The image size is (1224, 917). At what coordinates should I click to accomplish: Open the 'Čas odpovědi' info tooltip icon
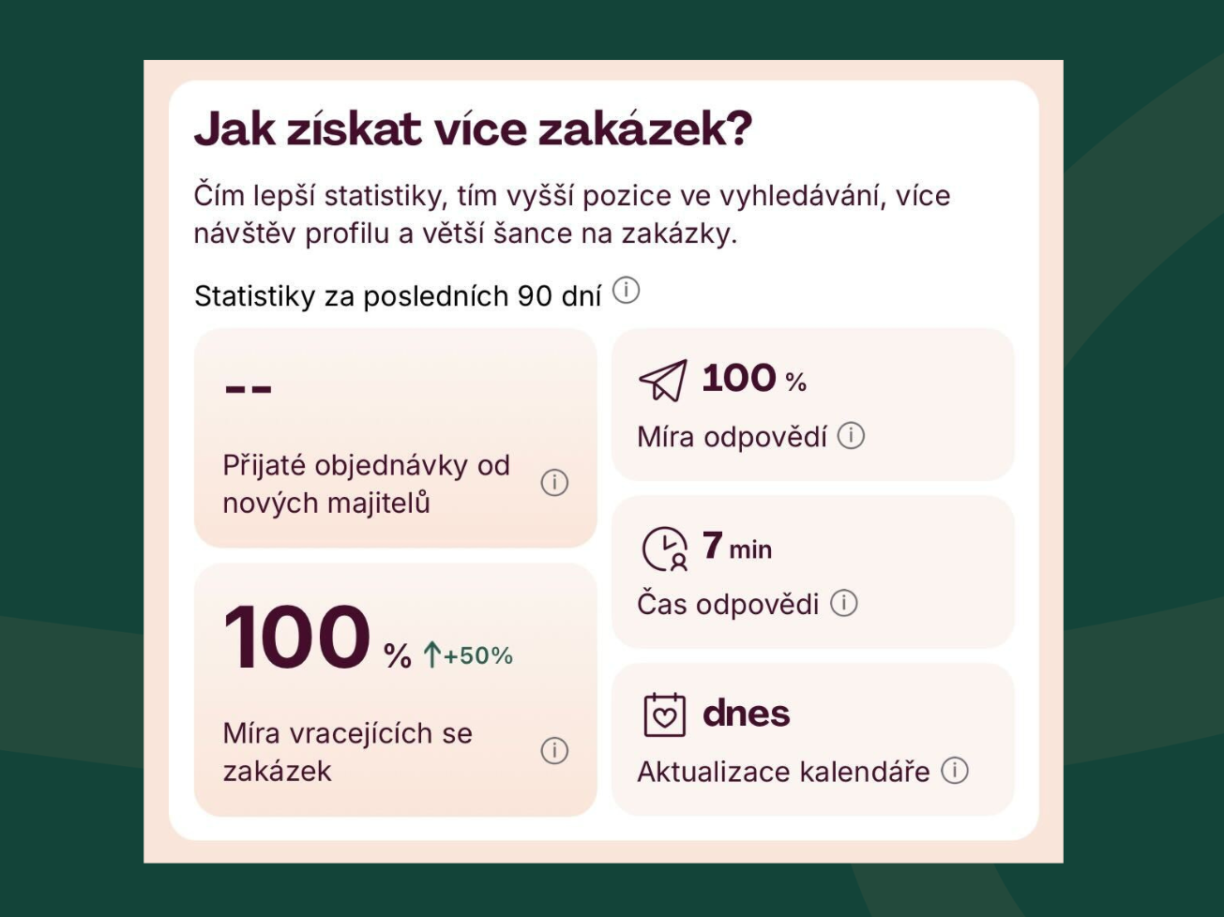coord(844,604)
